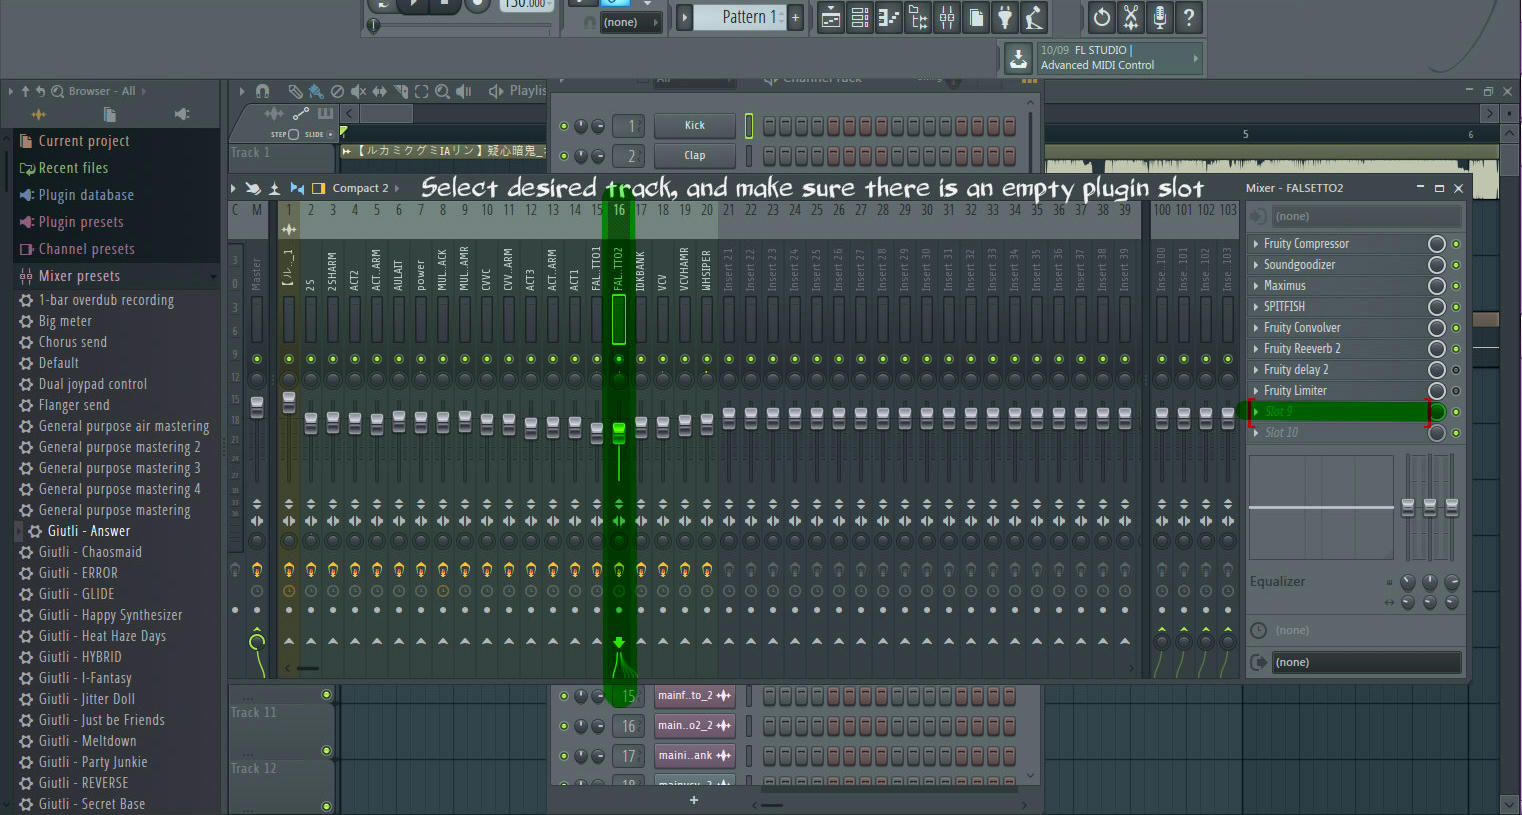The height and width of the screenshot is (815, 1522).
Task: Click the scissors cut icon on the toolbar
Action: point(1131,17)
